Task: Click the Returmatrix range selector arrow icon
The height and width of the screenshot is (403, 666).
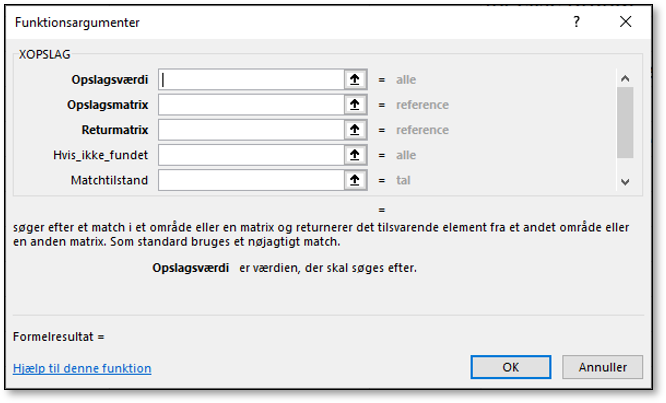Action: [x=355, y=130]
